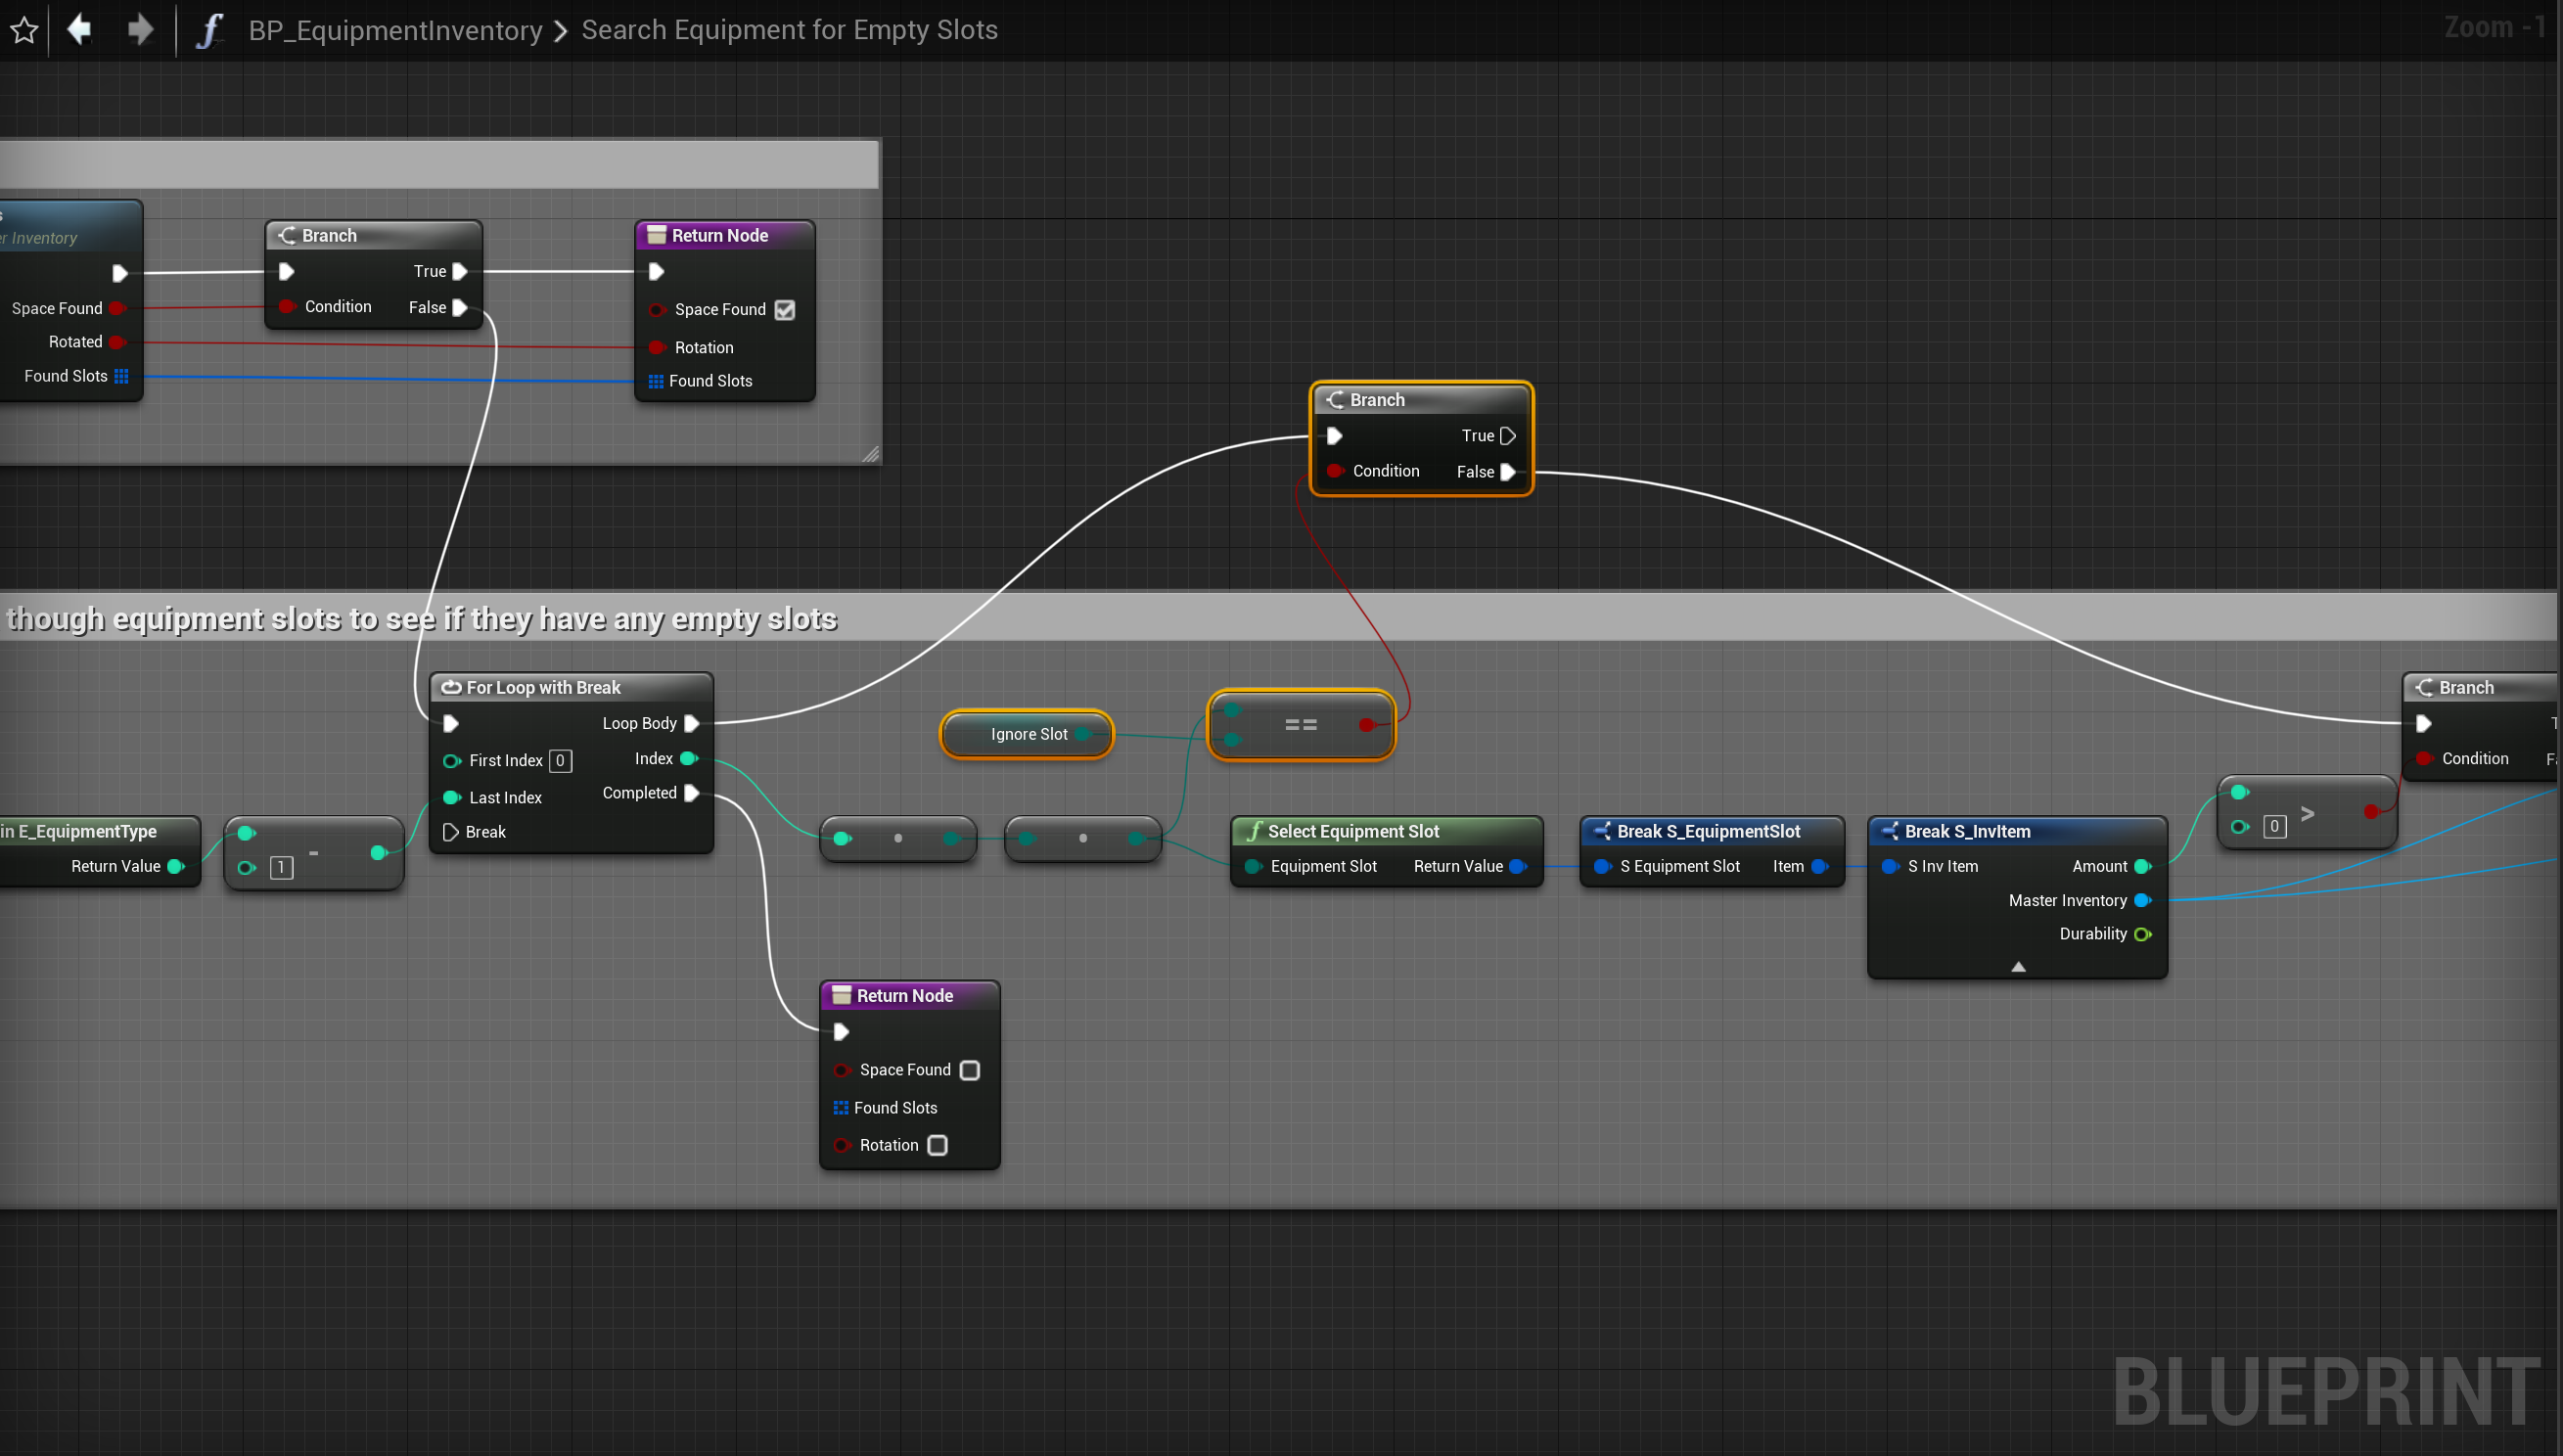
Task: Enable Rotation checkbox on lower Return Node
Action: point(937,1145)
